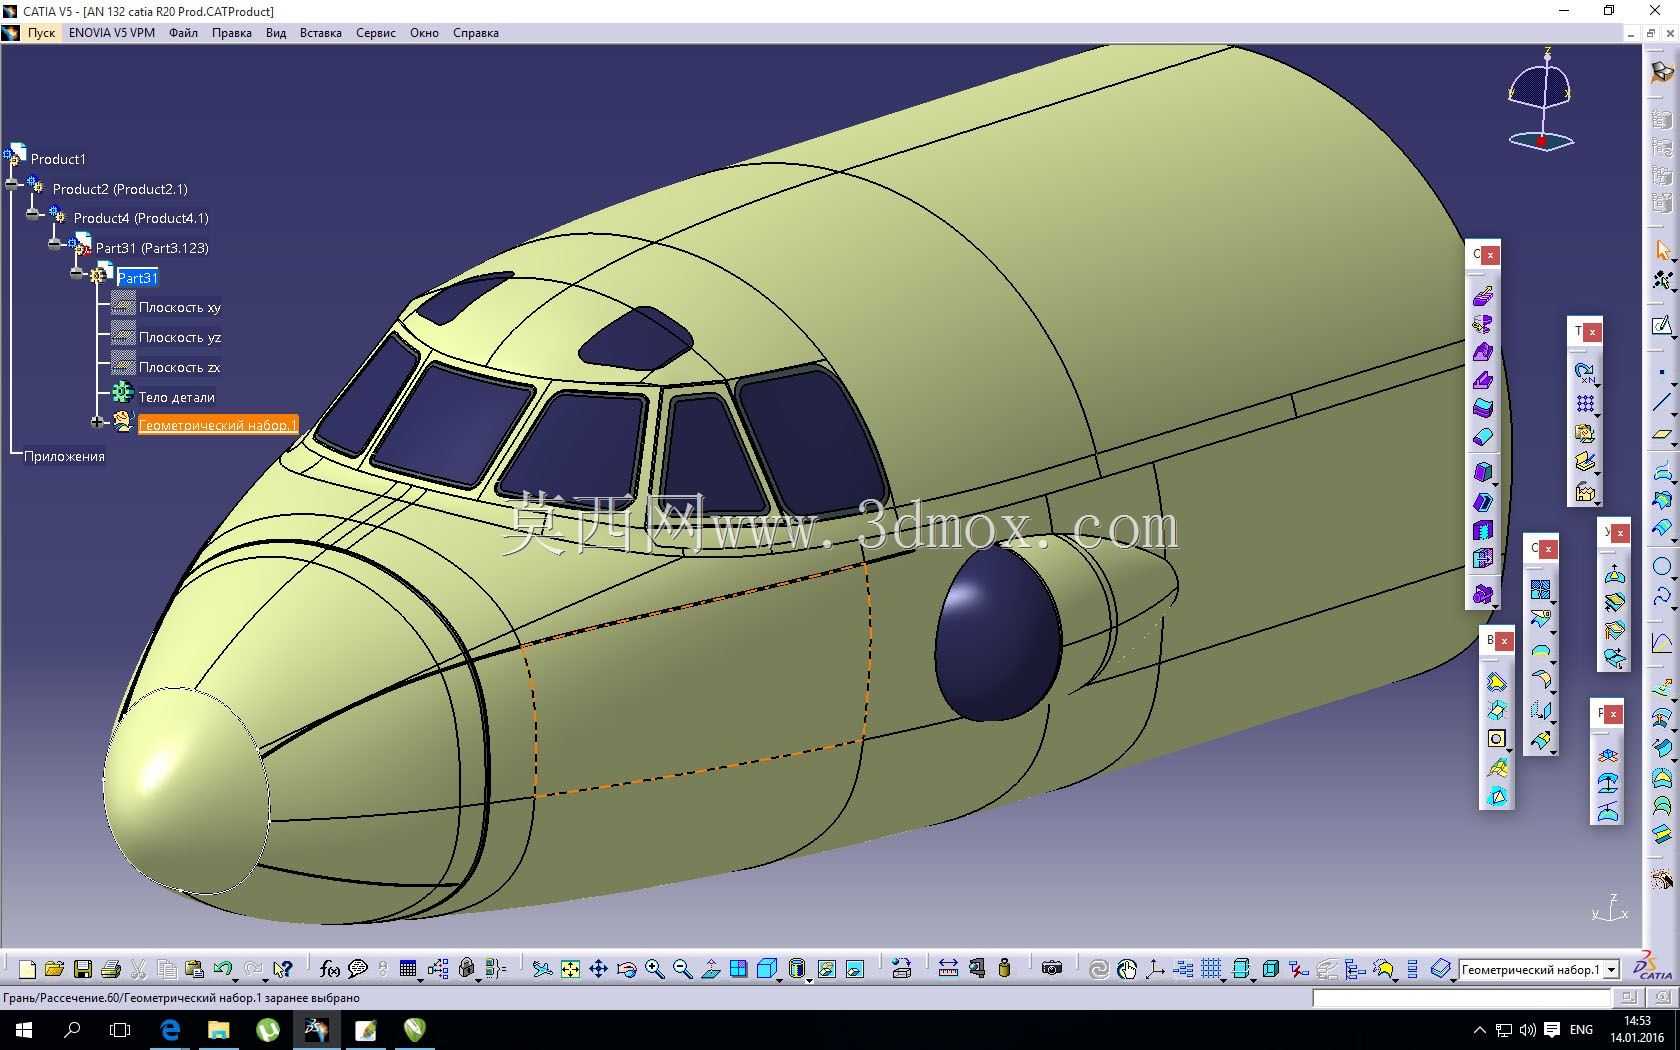Open Edge browser from taskbar
The height and width of the screenshot is (1050, 1680).
170,1029
